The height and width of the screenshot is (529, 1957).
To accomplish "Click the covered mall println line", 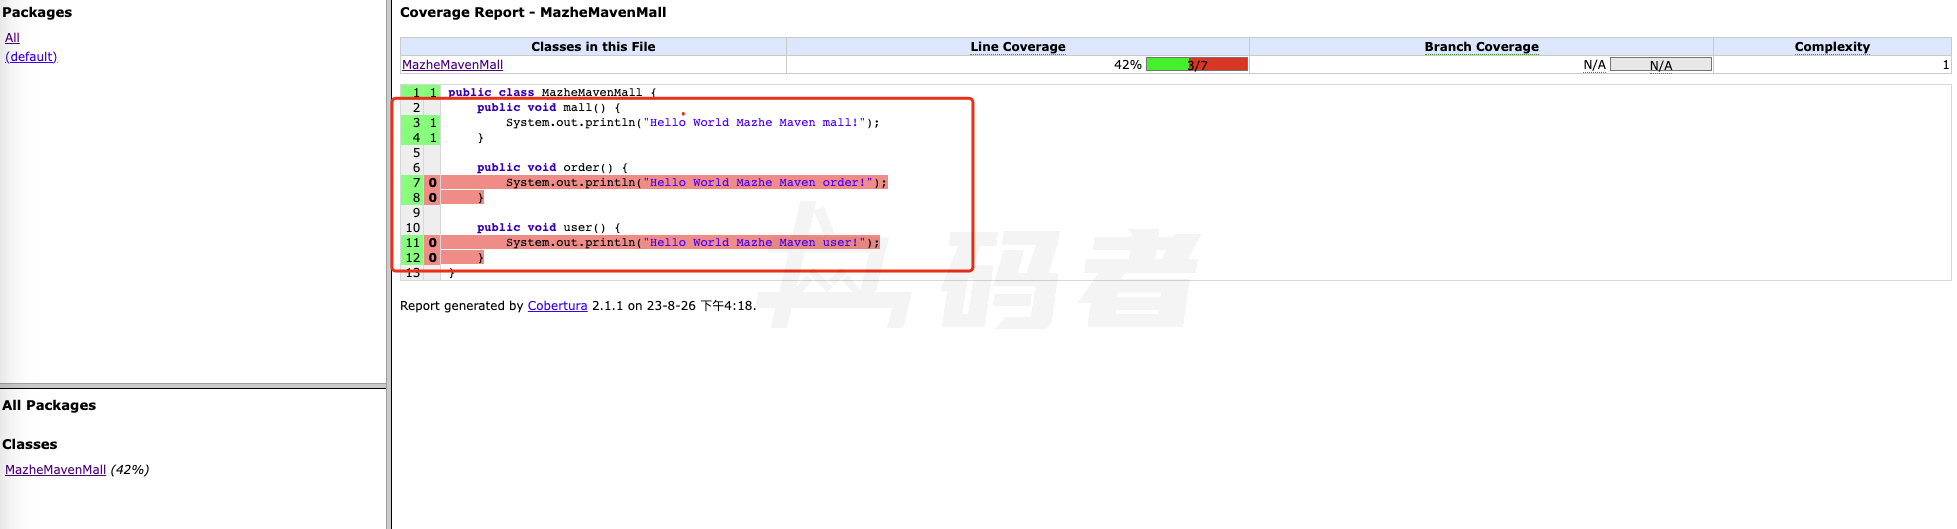I will pos(691,123).
